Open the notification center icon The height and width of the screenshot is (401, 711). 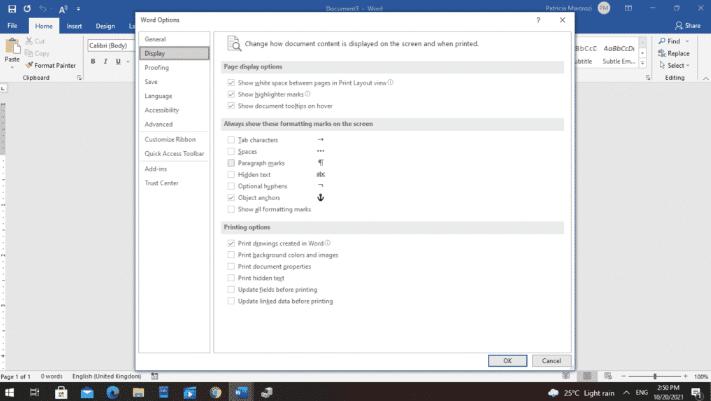tap(696, 393)
